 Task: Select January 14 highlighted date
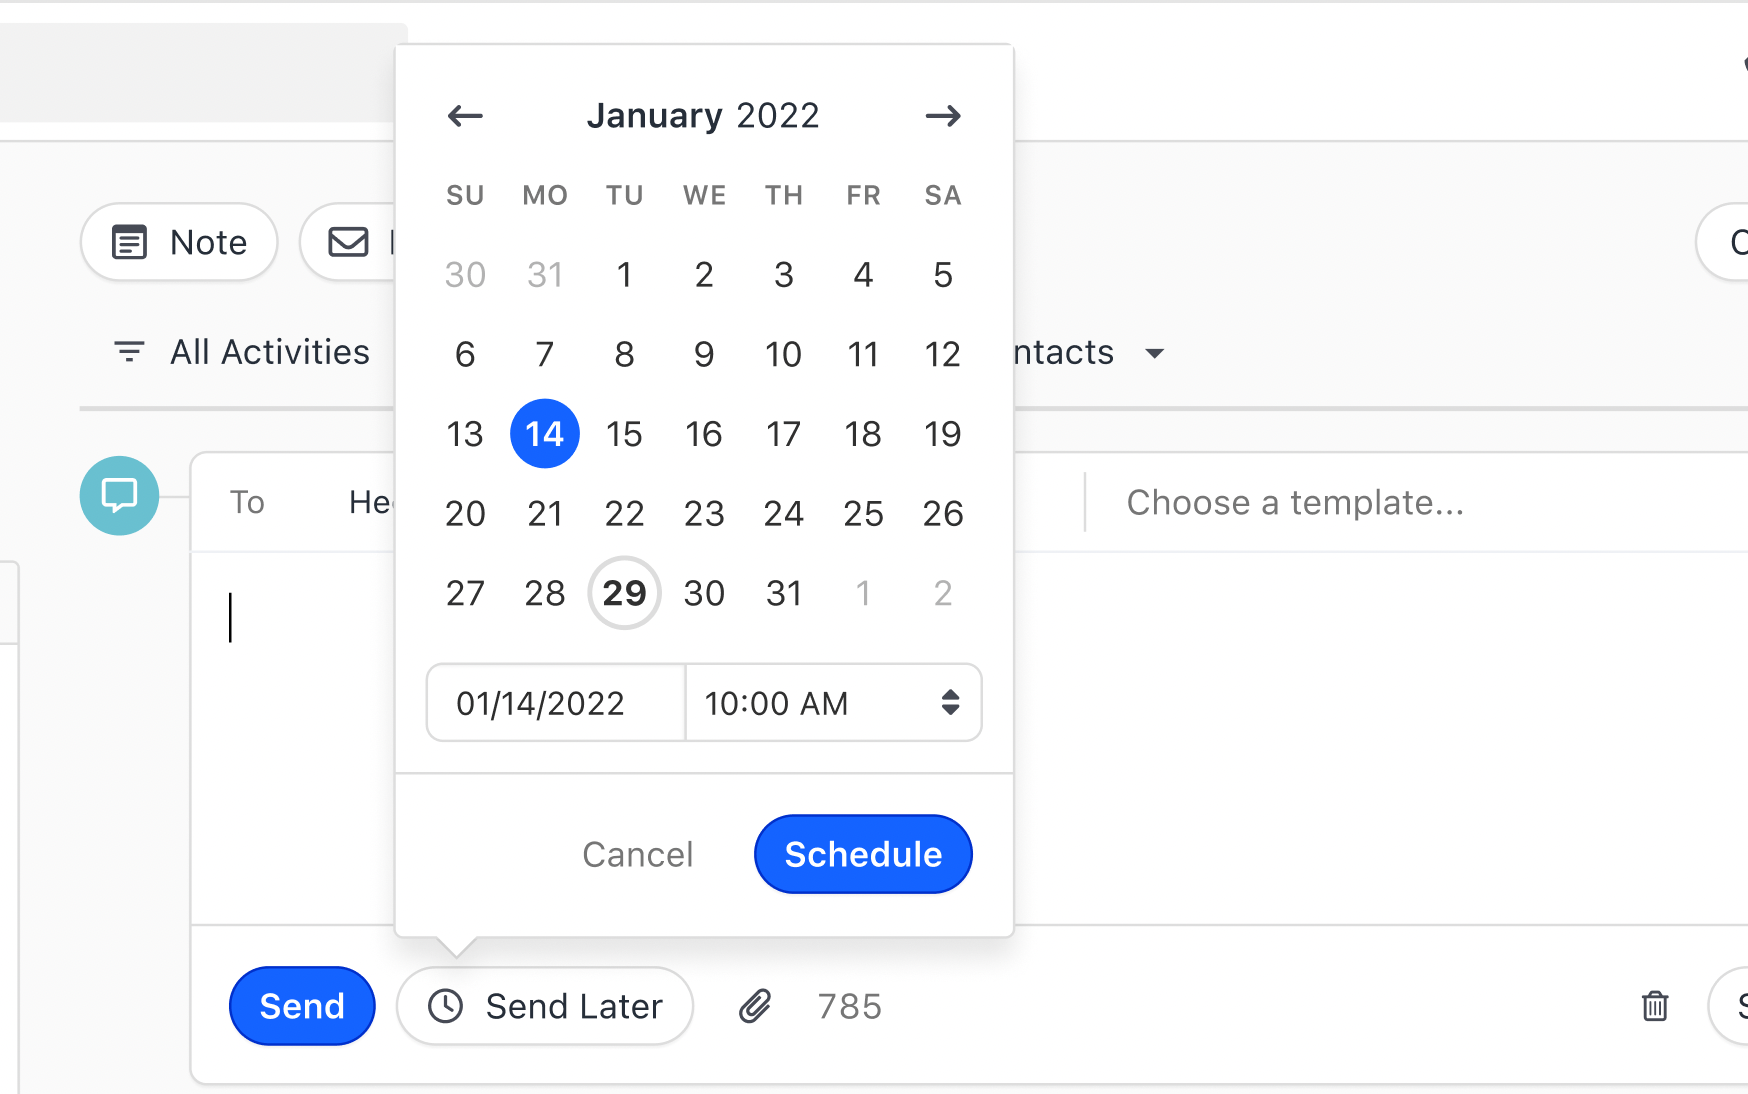coord(545,434)
